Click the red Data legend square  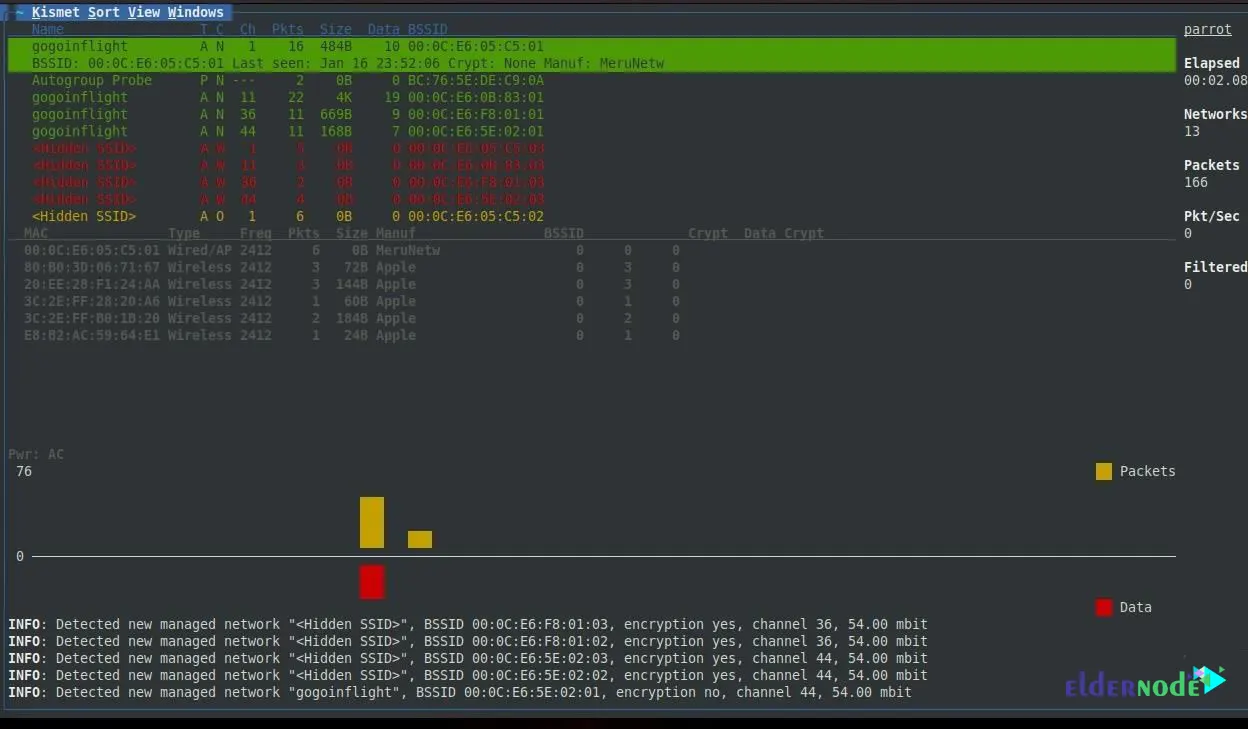(1104, 607)
